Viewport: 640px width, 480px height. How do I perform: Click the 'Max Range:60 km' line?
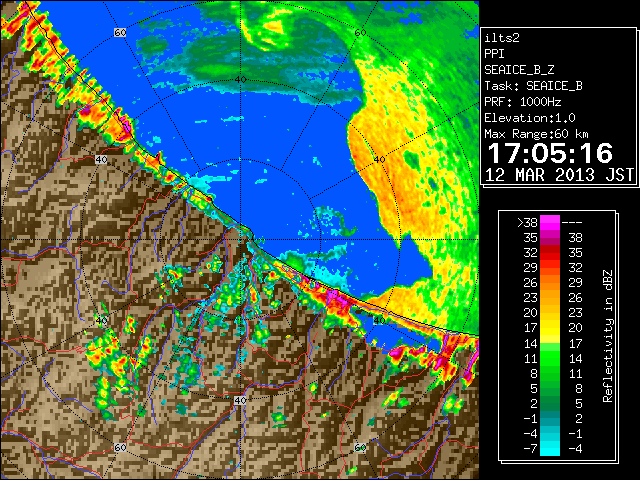pyautogui.click(x=537, y=134)
